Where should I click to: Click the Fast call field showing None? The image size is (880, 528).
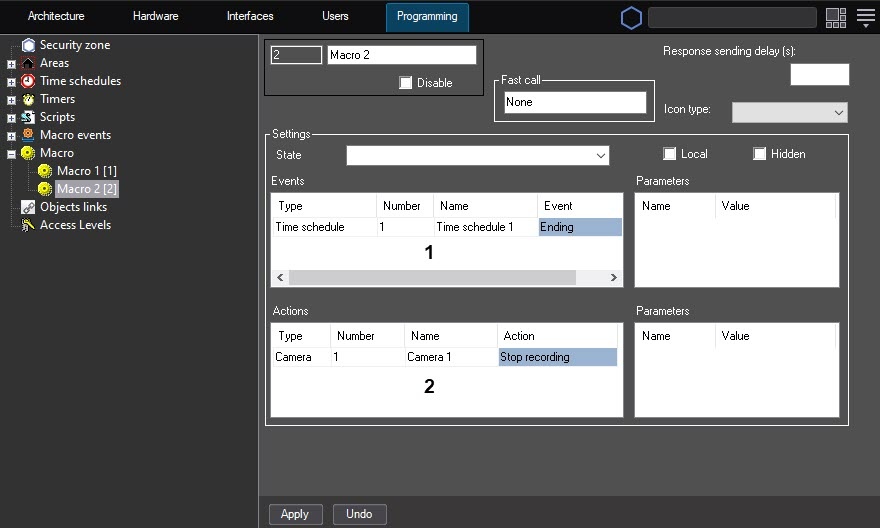[x=575, y=102]
